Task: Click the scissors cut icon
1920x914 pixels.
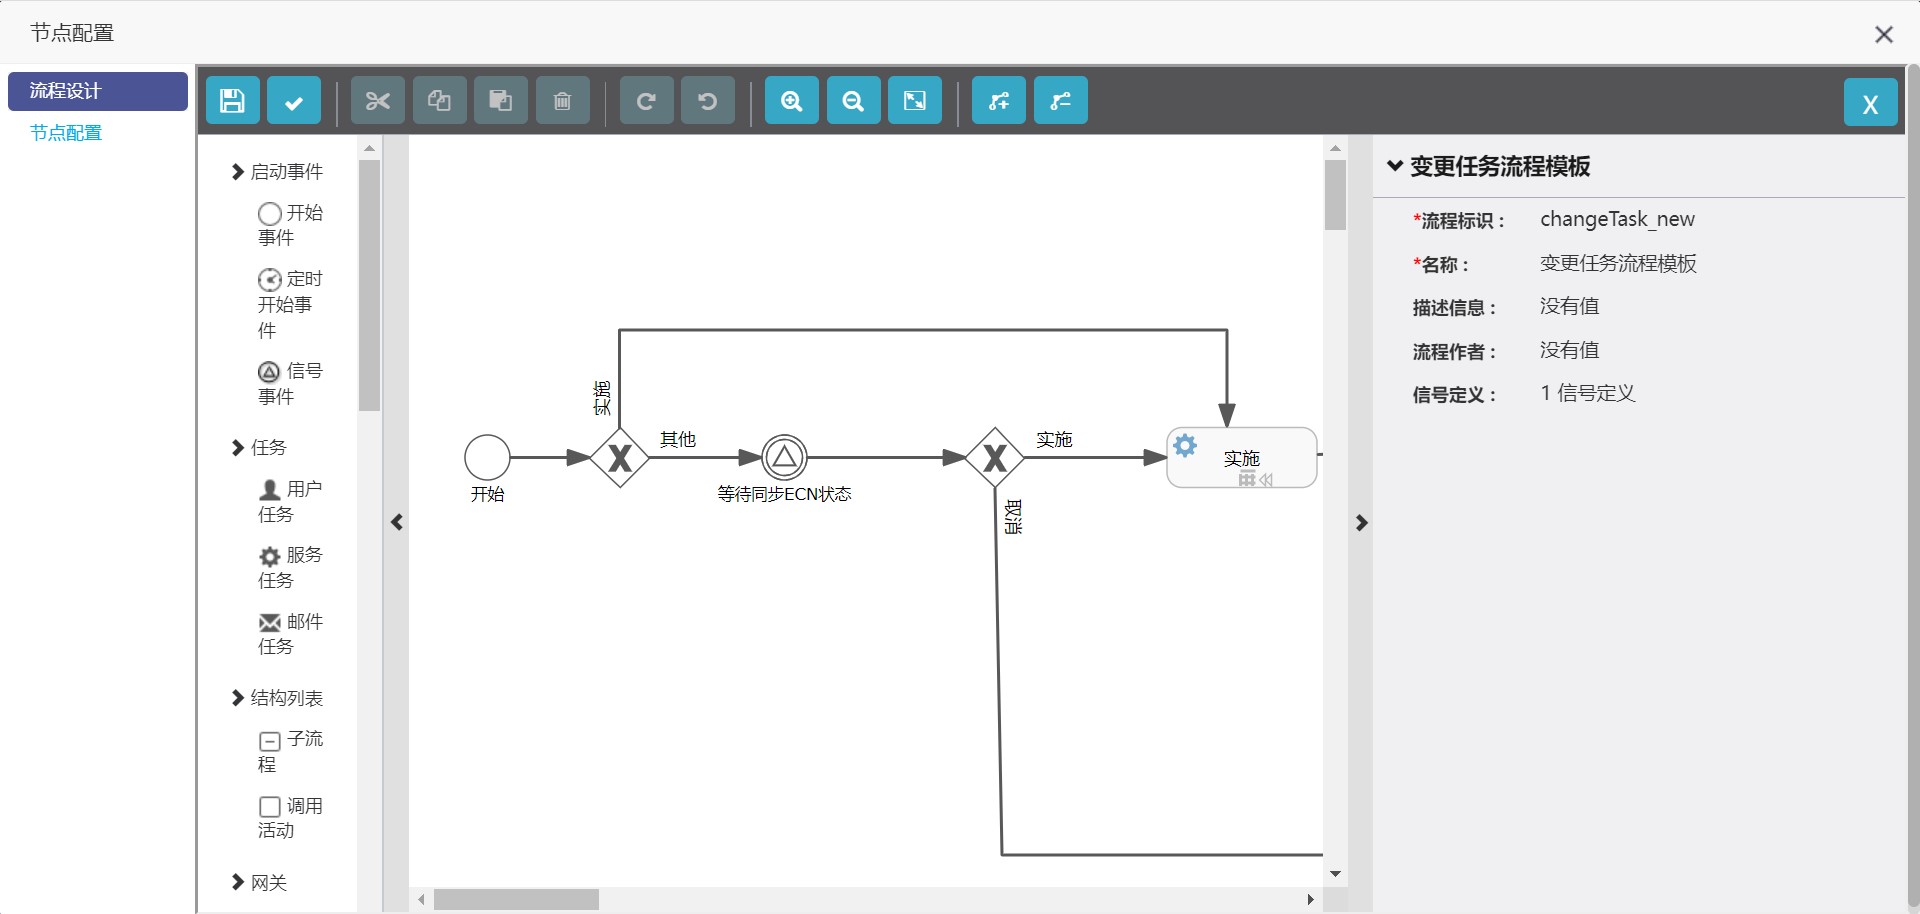Action: 377,101
